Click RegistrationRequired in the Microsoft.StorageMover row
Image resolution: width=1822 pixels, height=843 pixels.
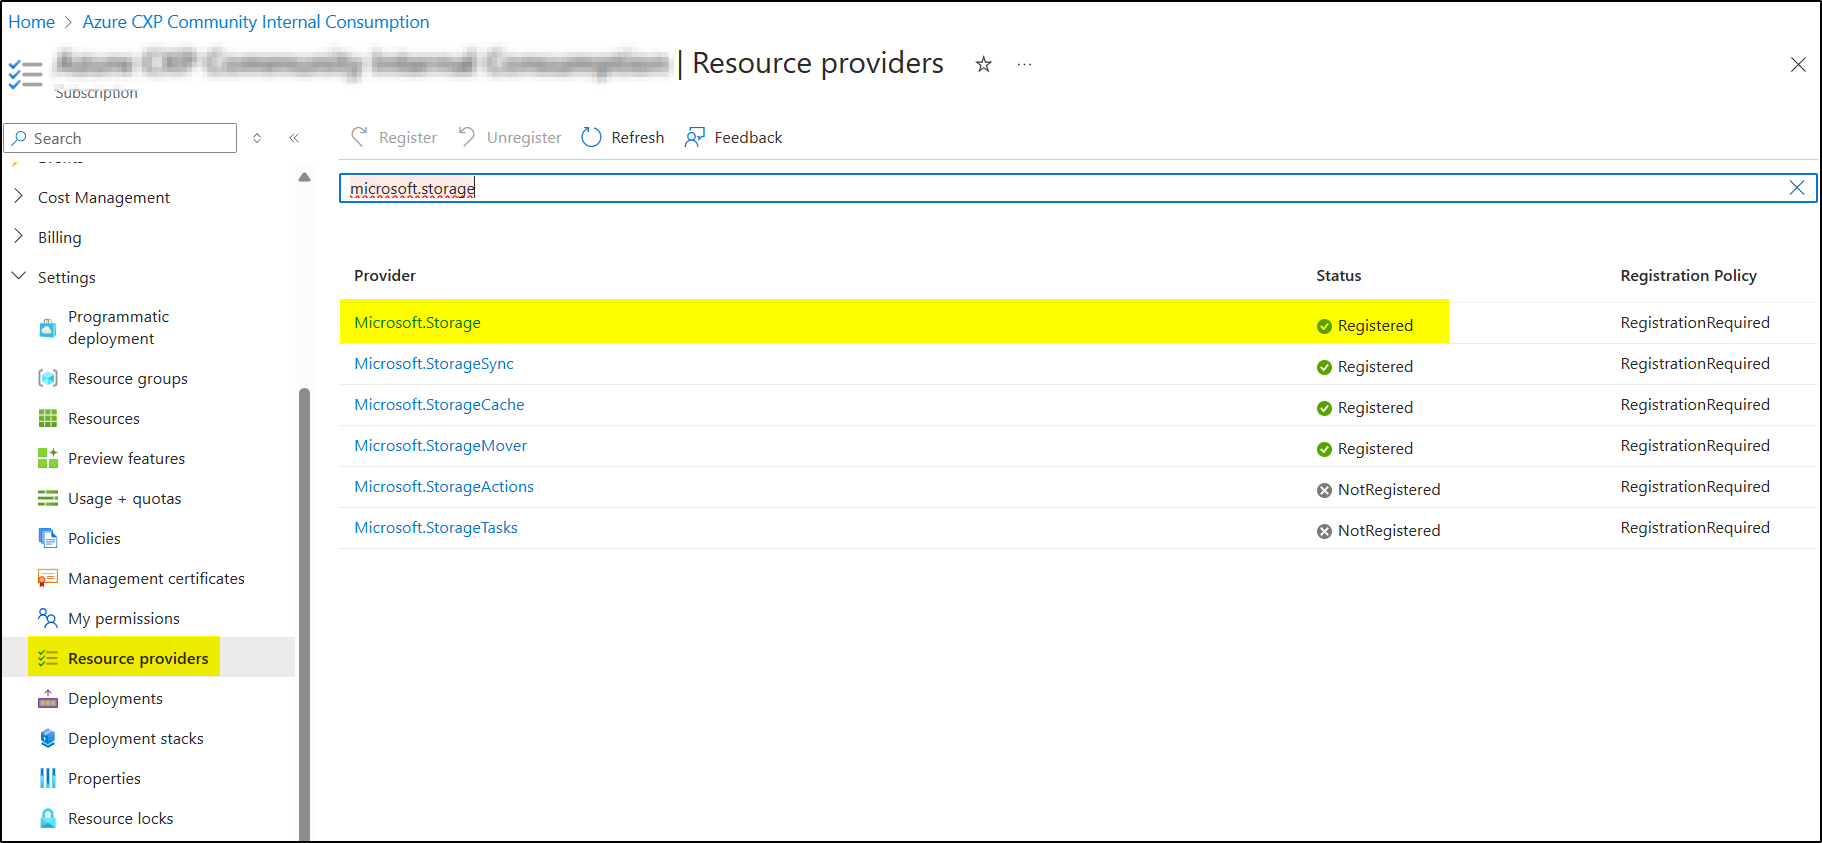pos(1695,445)
